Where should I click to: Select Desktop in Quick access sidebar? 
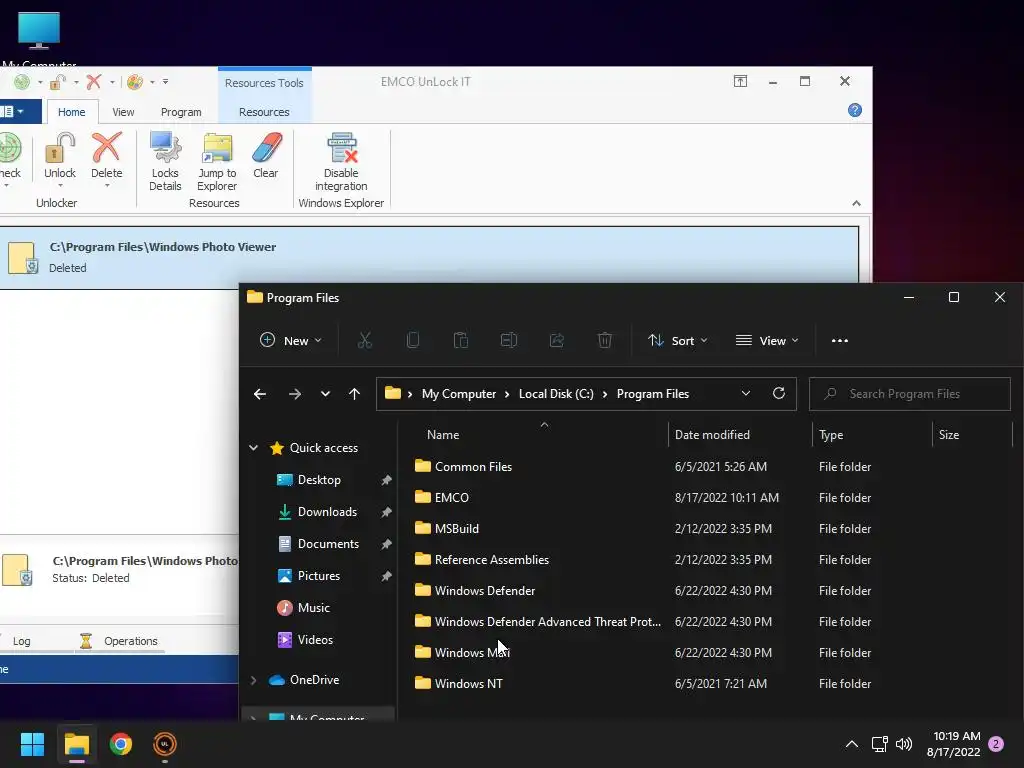click(x=319, y=480)
